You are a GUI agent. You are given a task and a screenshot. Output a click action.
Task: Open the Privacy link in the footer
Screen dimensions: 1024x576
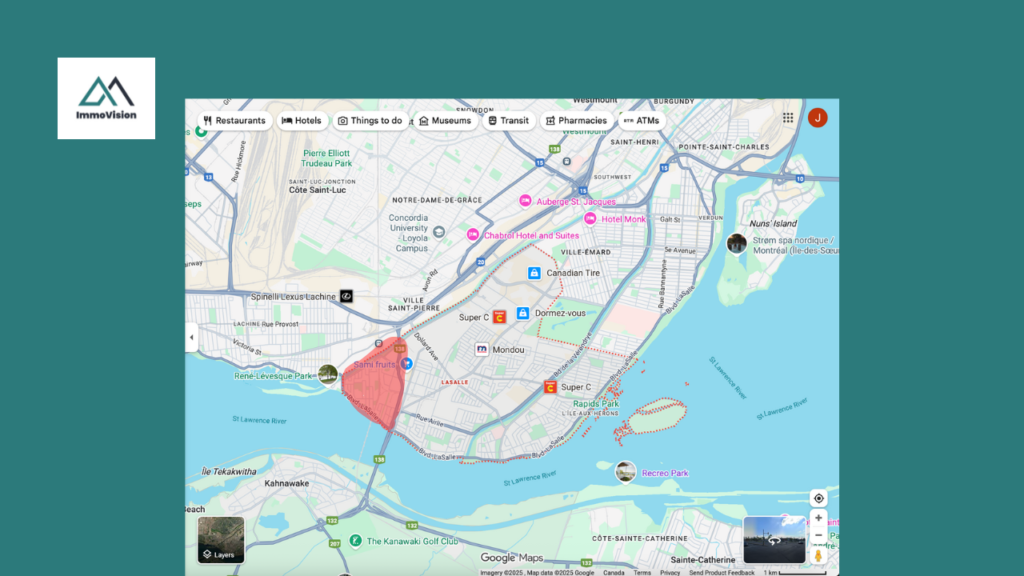[x=670, y=573]
